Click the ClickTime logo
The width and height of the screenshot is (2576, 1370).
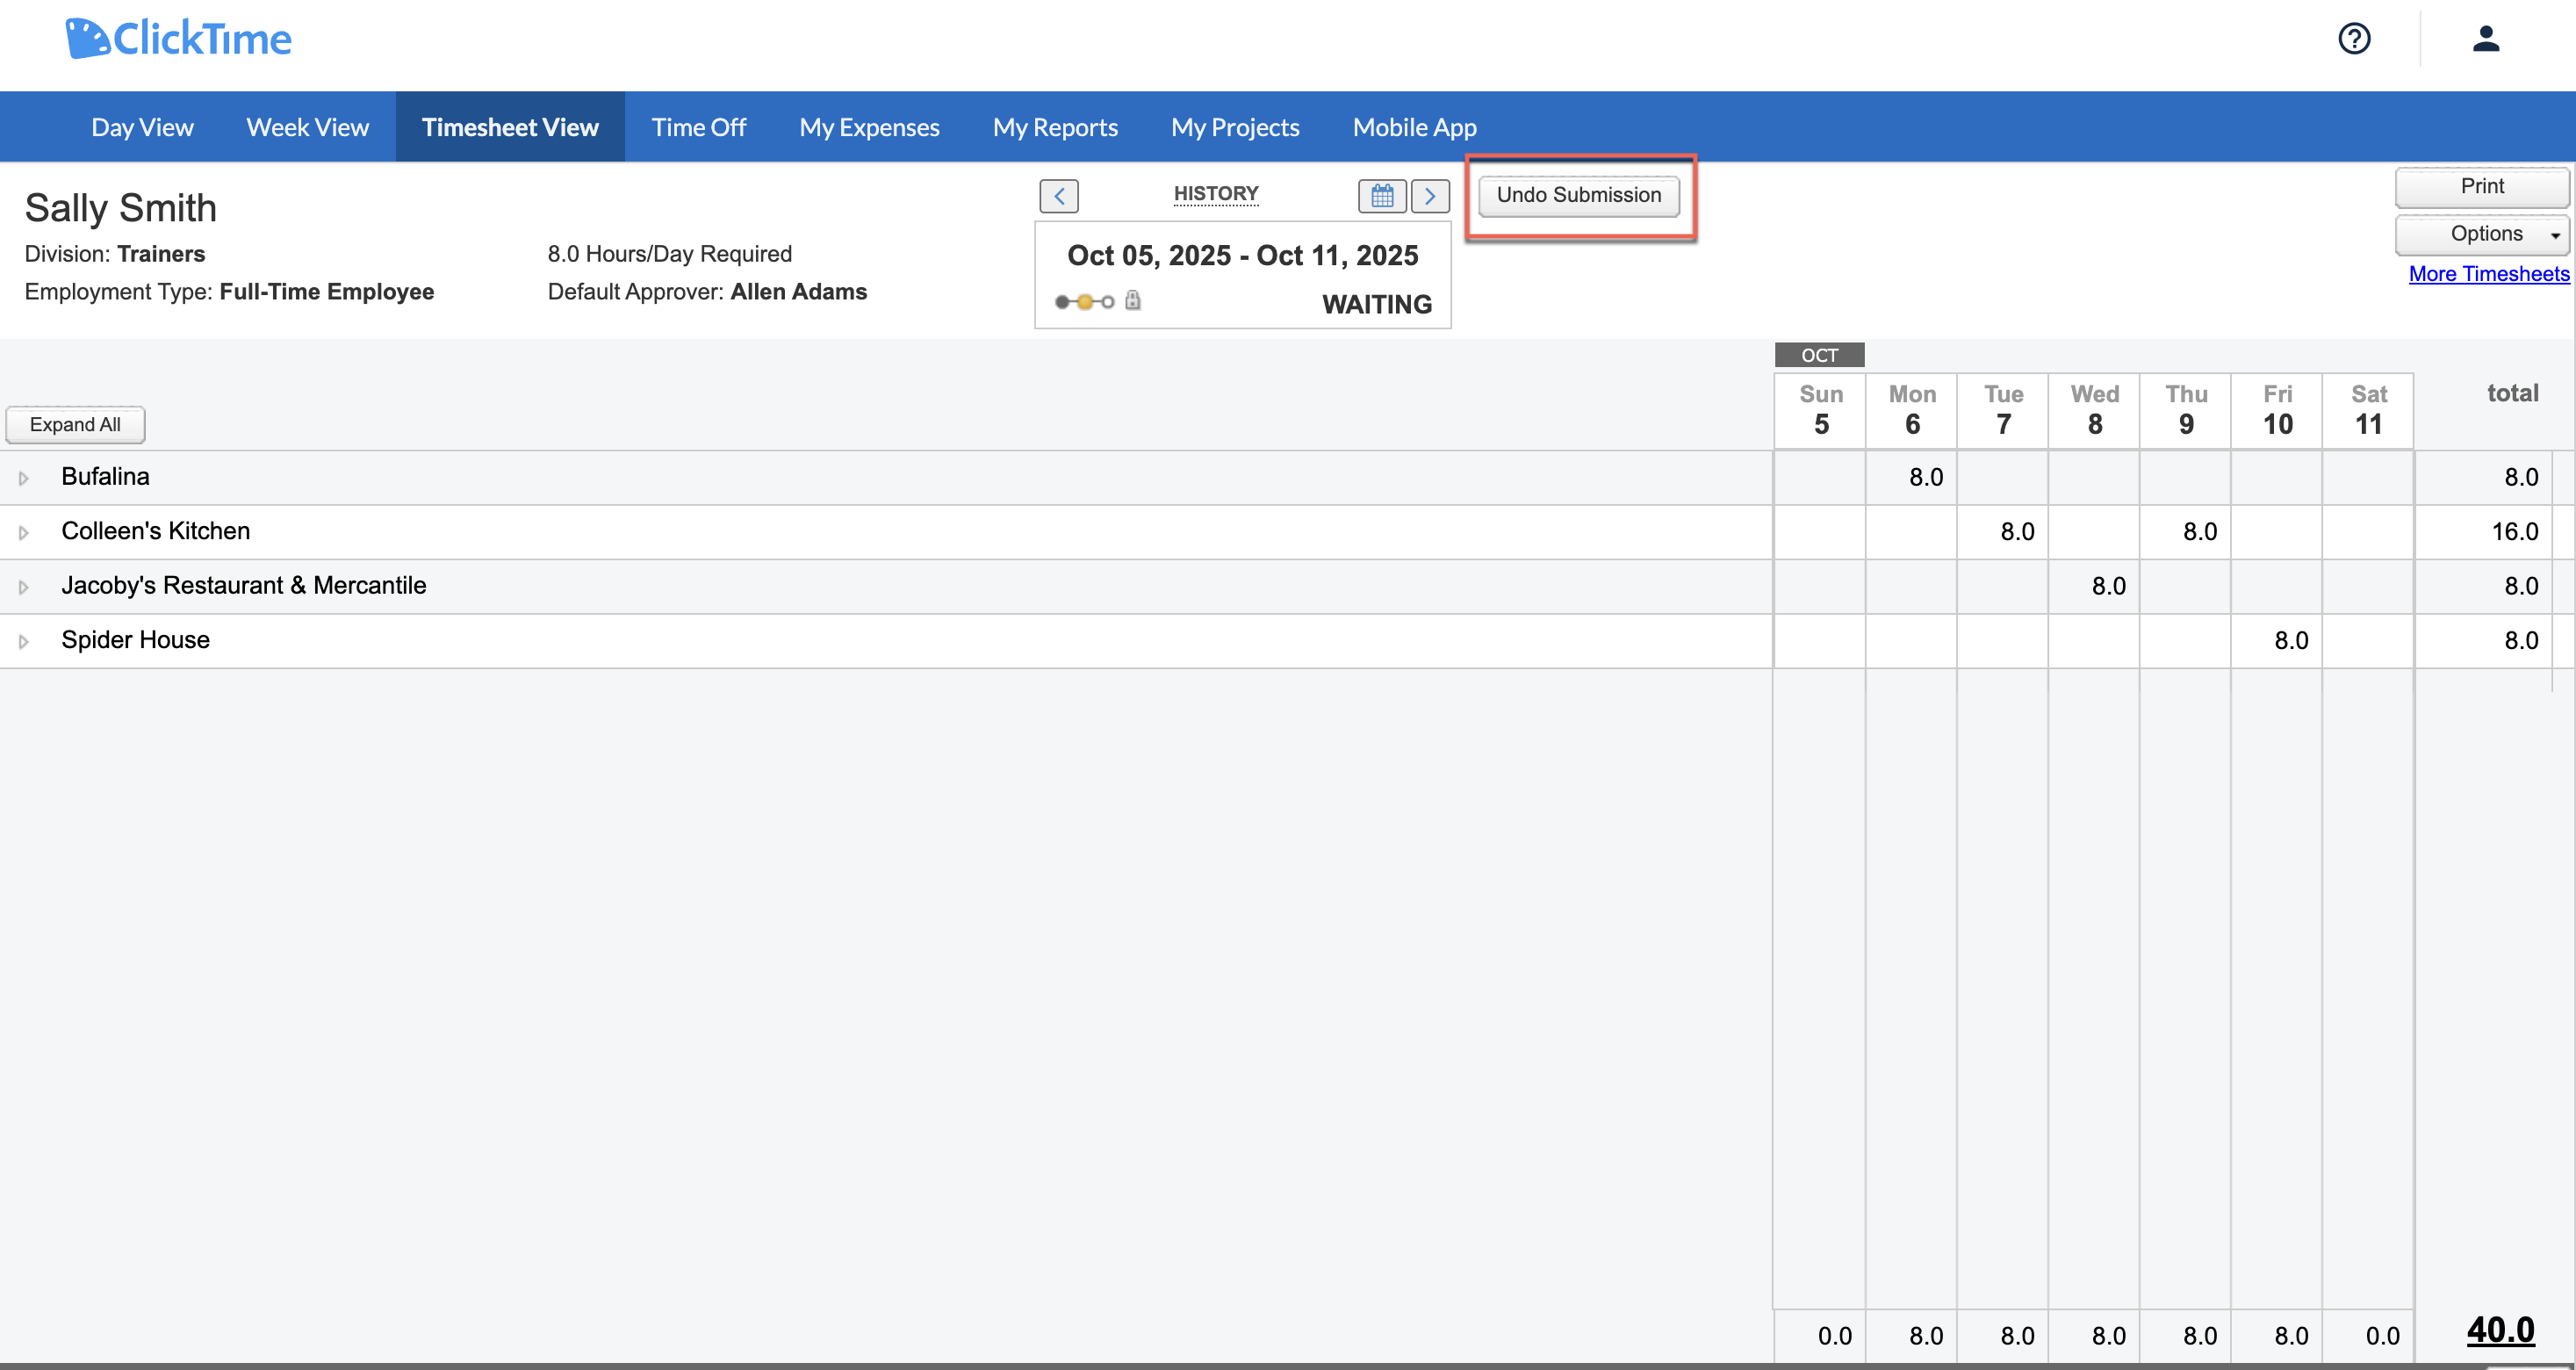click(178, 39)
